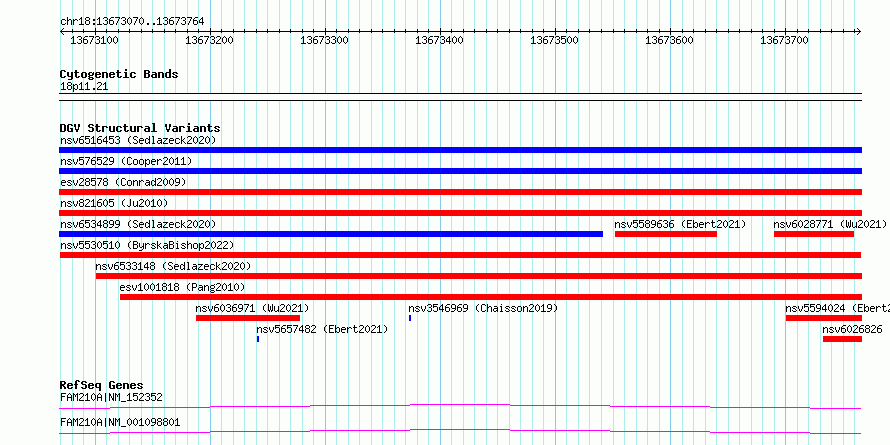Click the nsv6026826 red variant bar

(x=842, y=339)
